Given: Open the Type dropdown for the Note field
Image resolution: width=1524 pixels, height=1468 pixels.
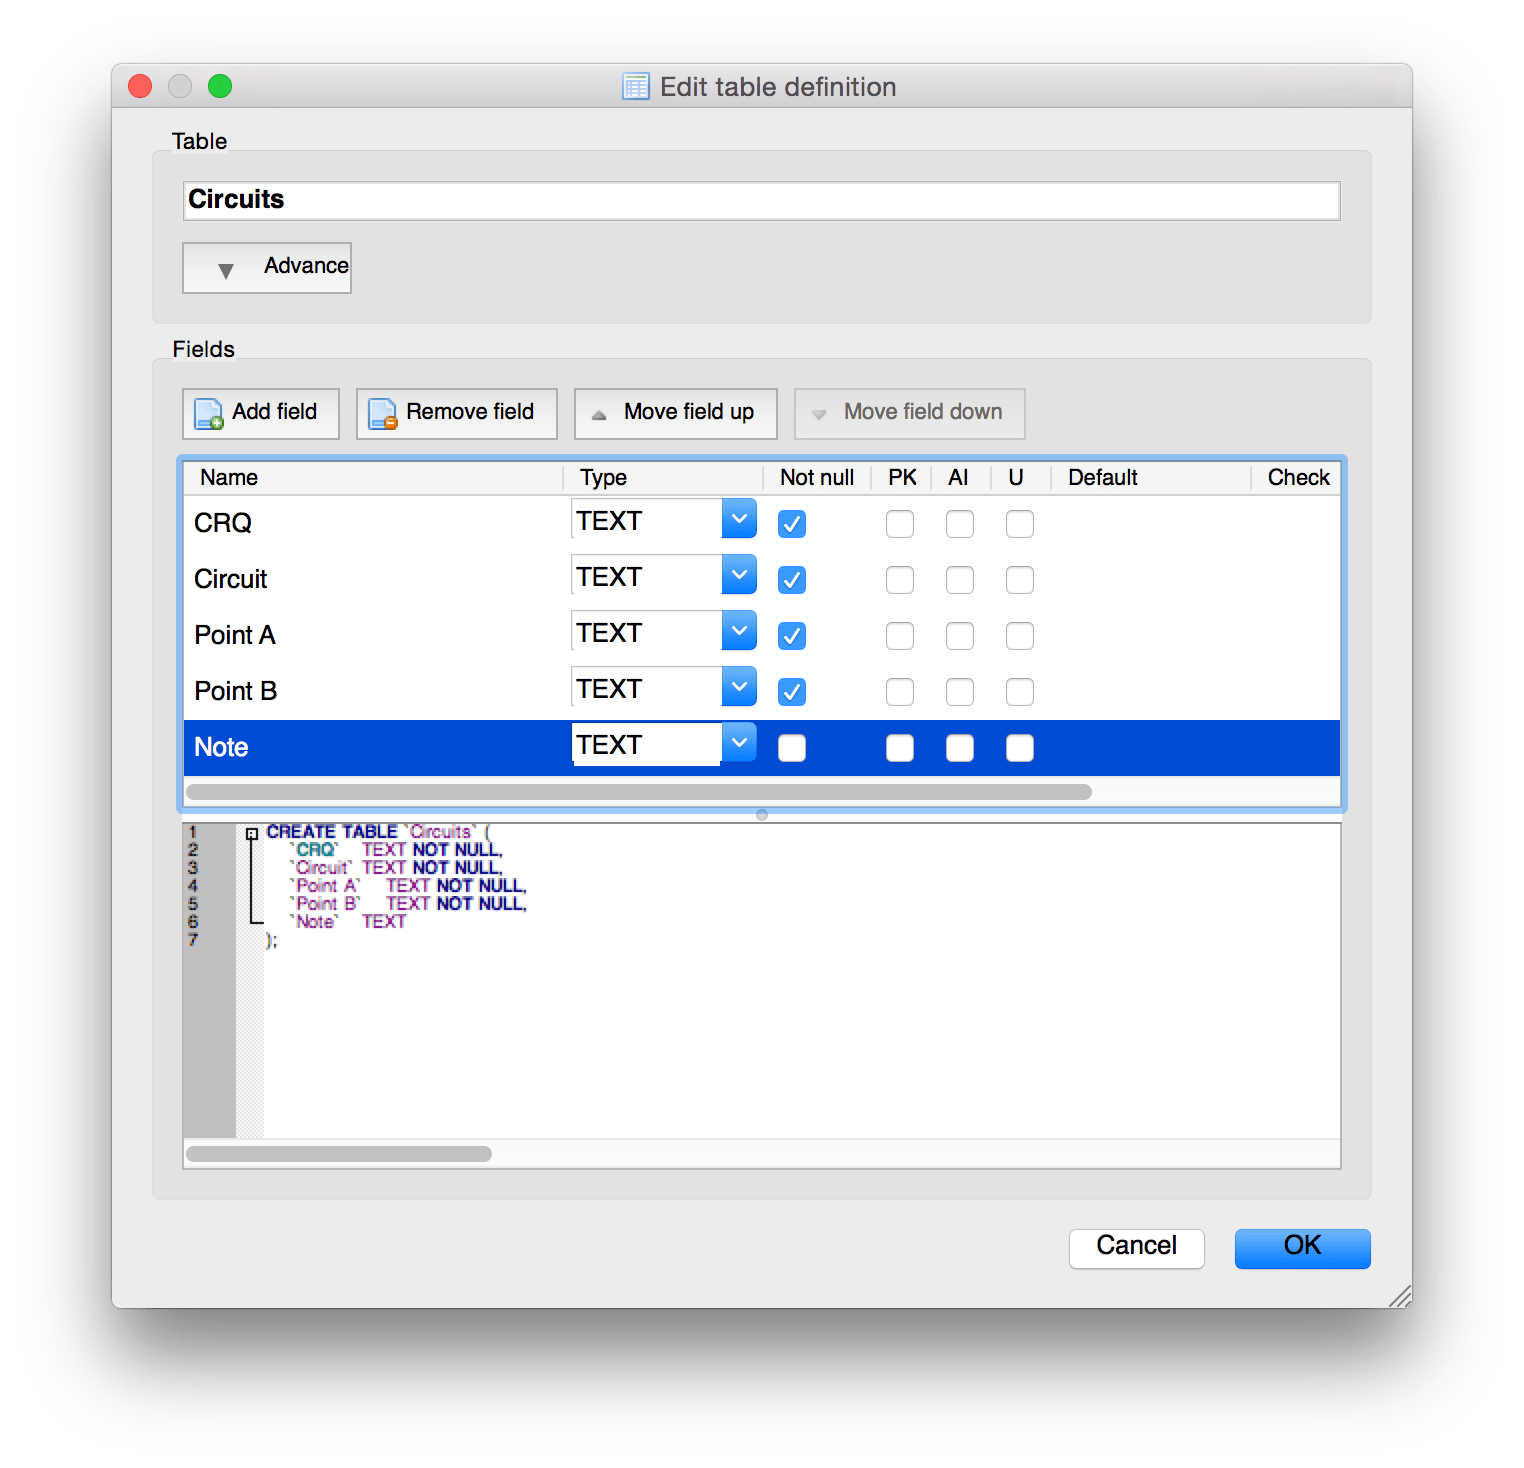Looking at the screenshot, I should click(x=739, y=743).
